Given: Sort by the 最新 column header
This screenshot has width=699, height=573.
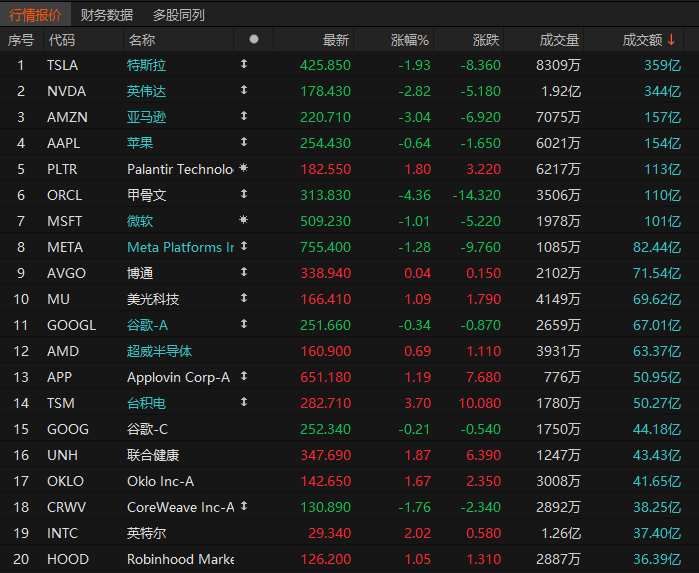Looking at the screenshot, I should pyautogui.click(x=336, y=40).
